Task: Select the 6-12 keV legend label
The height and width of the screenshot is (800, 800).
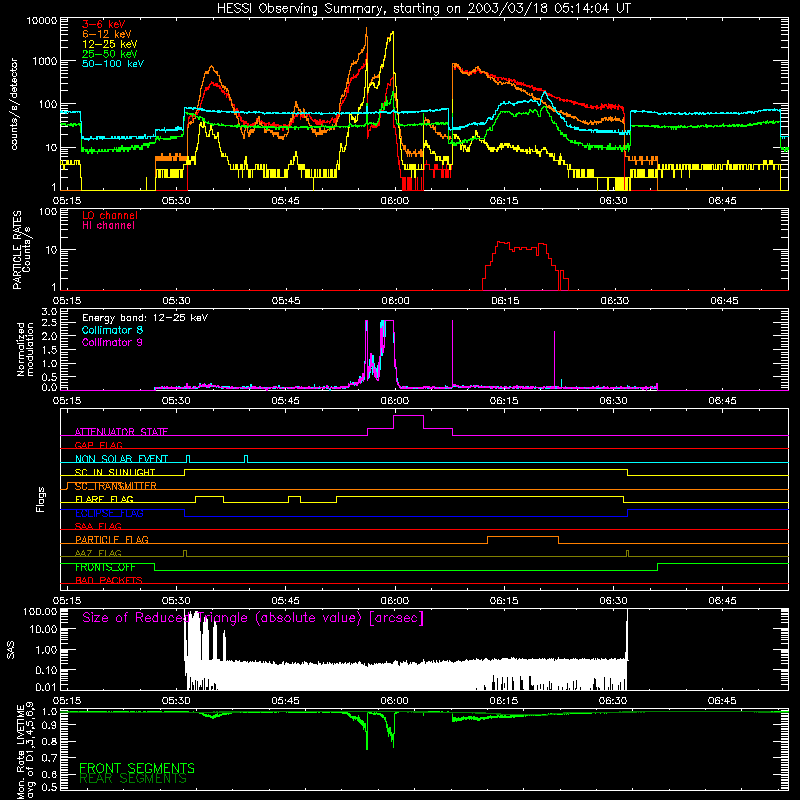Action: click(x=107, y=34)
